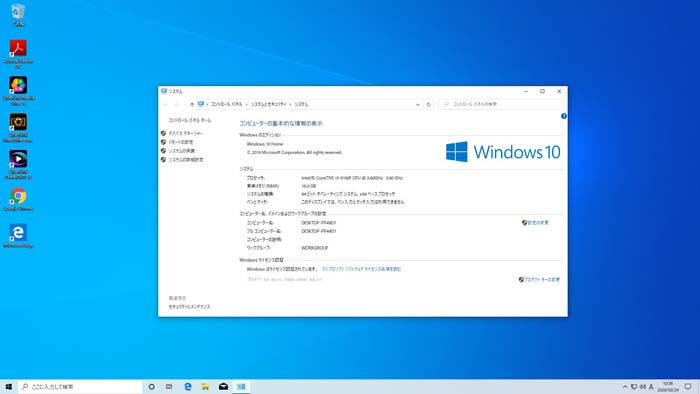Show hidden system tray icons
The width and height of the screenshot is (700, 394).
(x=625, y=386)
